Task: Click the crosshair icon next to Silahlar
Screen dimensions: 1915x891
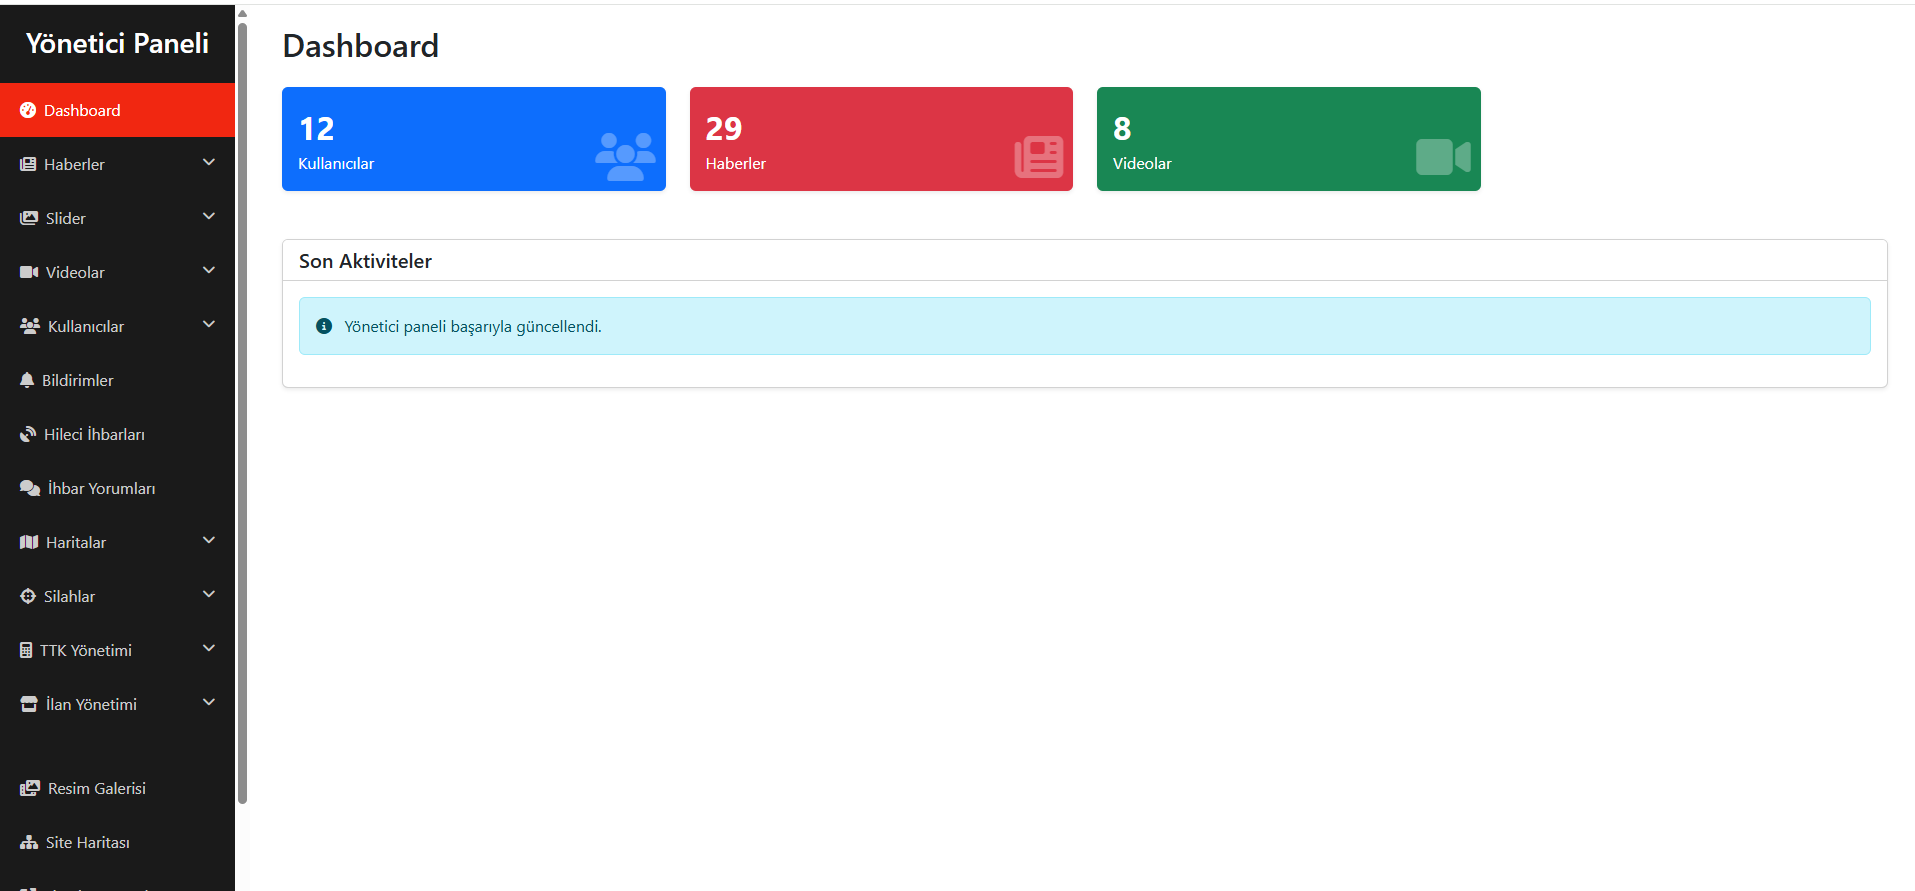Action: pos(28,596)
